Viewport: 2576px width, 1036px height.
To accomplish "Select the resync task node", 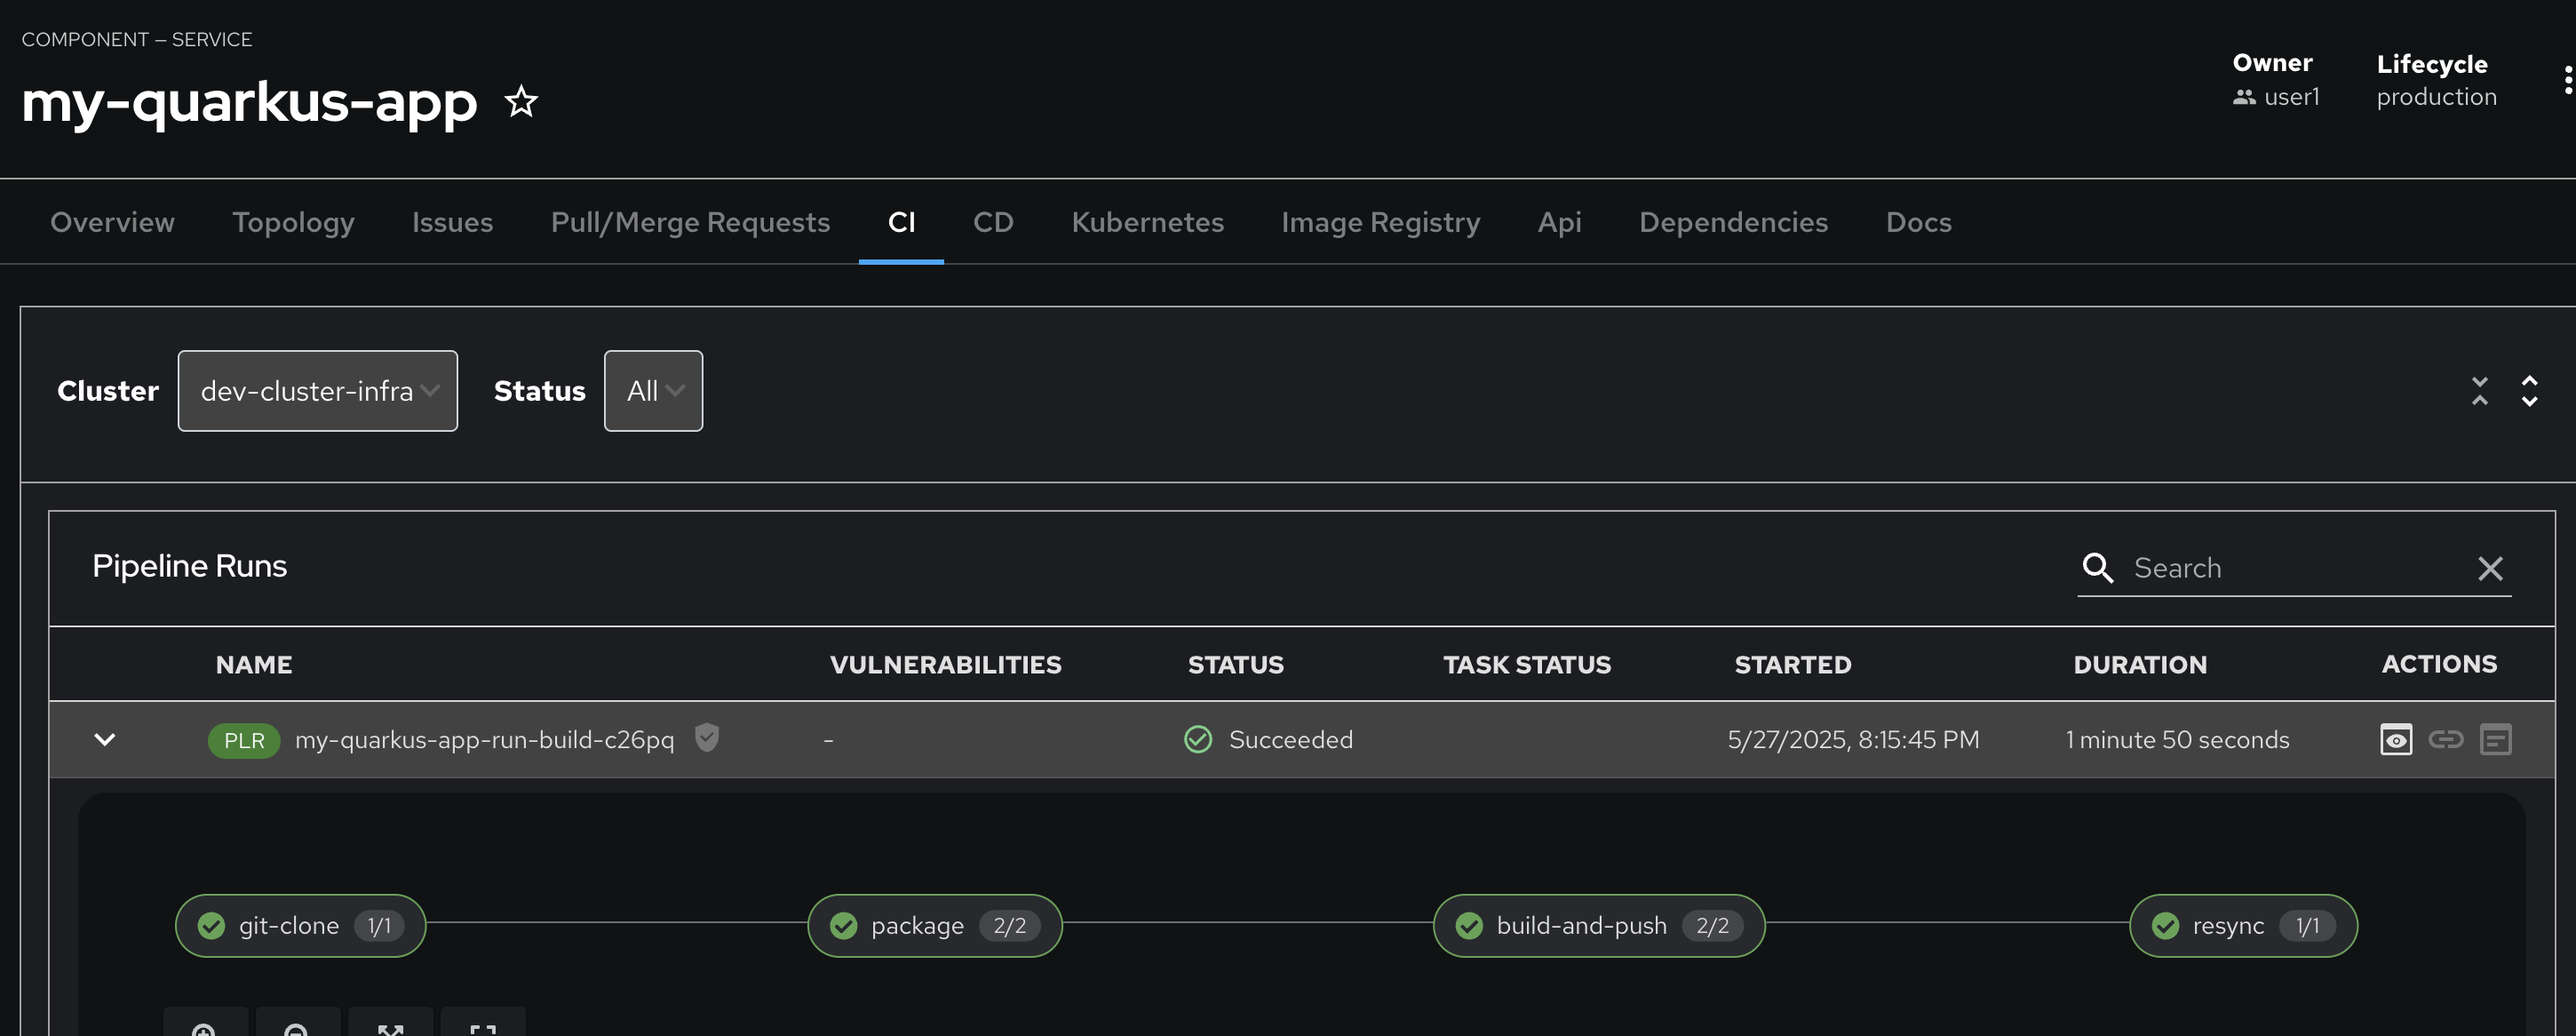I will (2243, 926).
